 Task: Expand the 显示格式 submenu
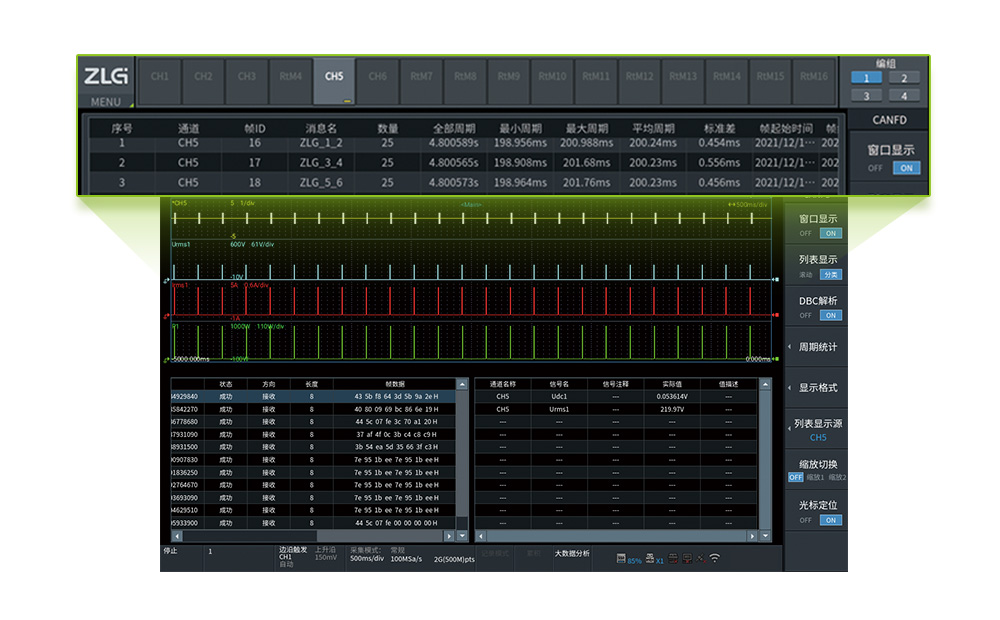click(816, 388)
